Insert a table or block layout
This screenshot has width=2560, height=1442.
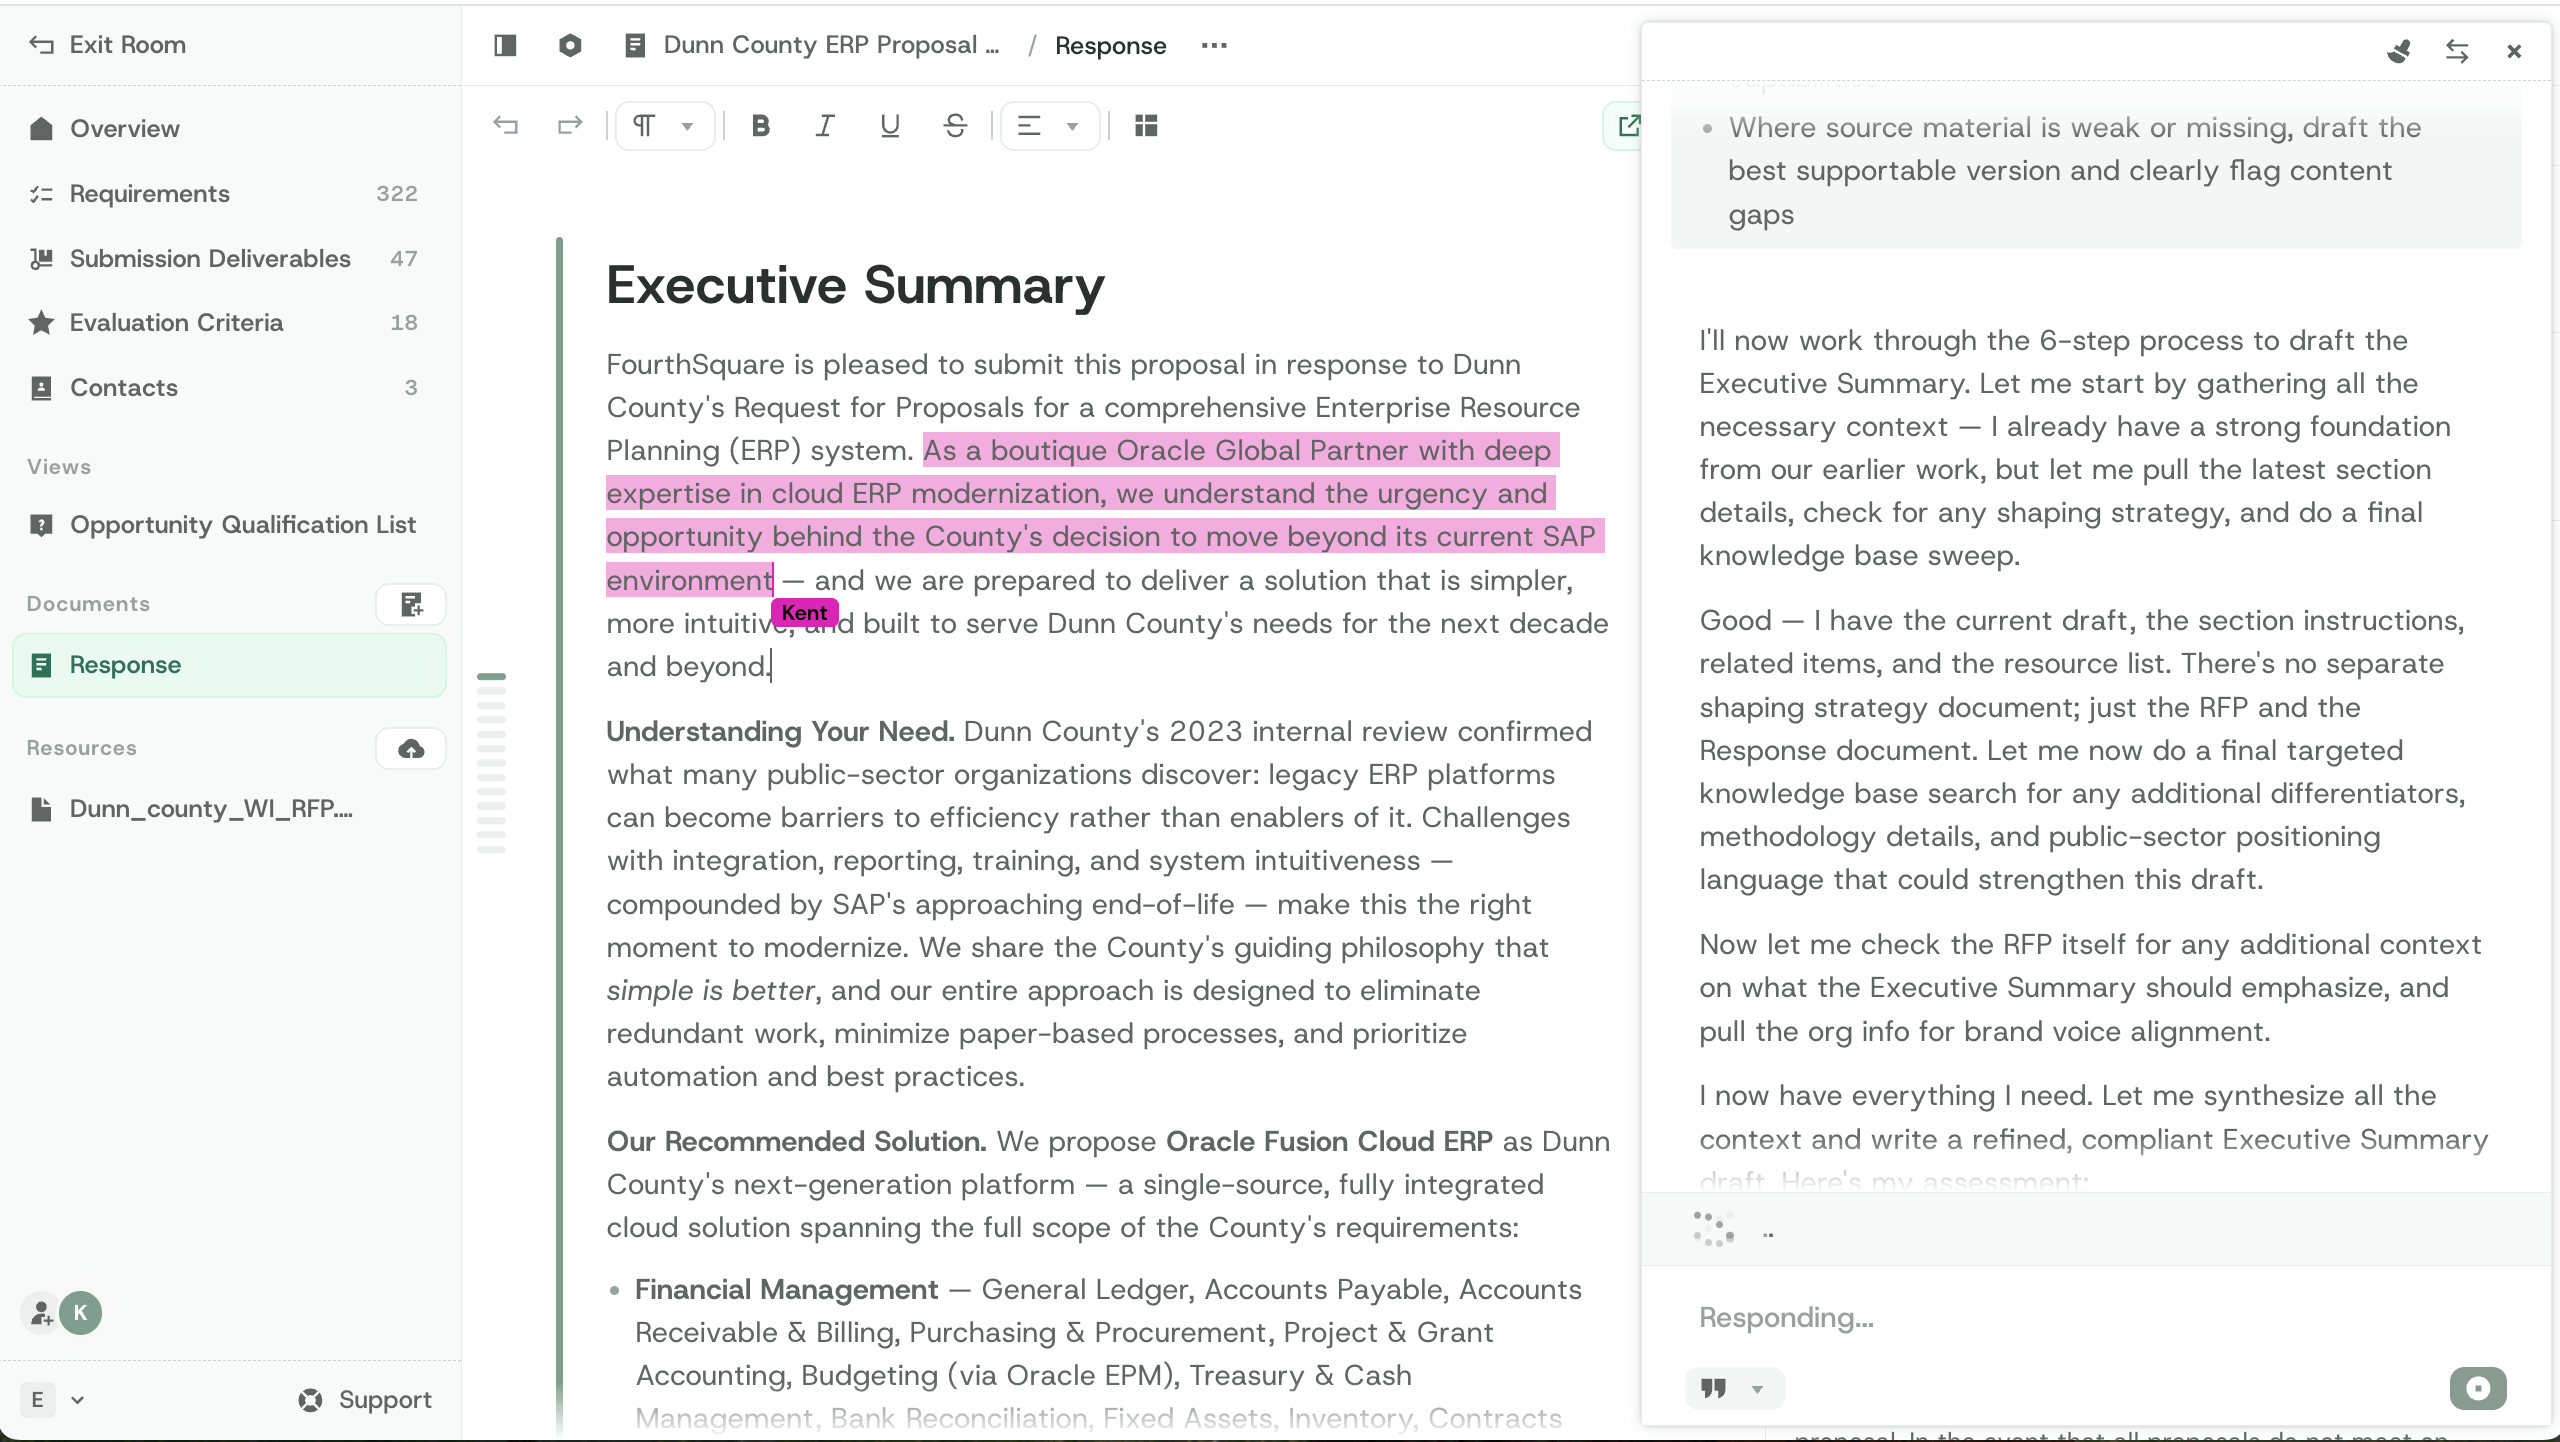click(1146, 126)
